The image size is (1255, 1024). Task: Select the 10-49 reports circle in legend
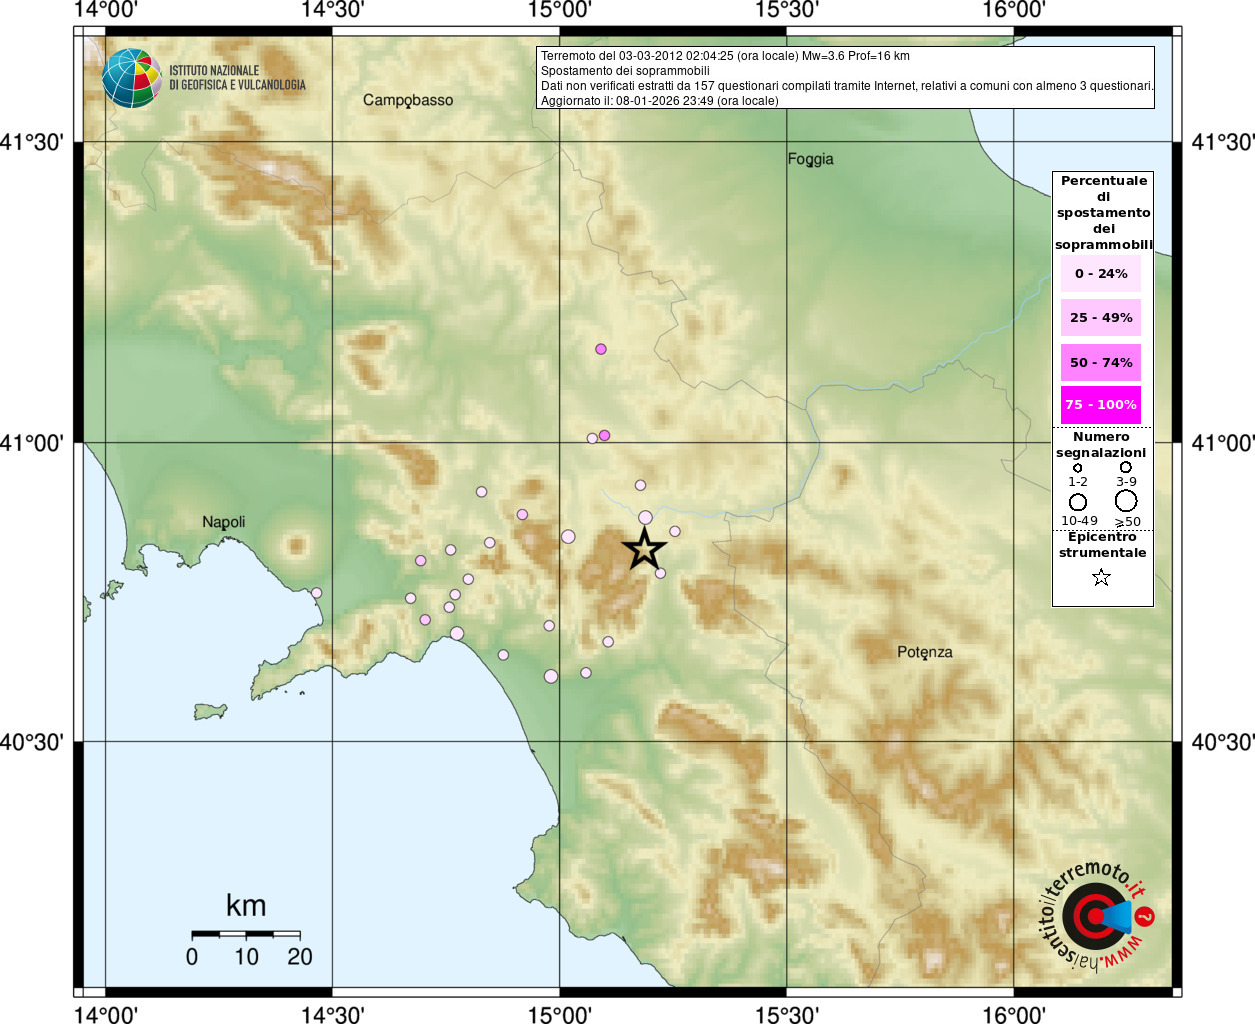[x=1078, y=502]
